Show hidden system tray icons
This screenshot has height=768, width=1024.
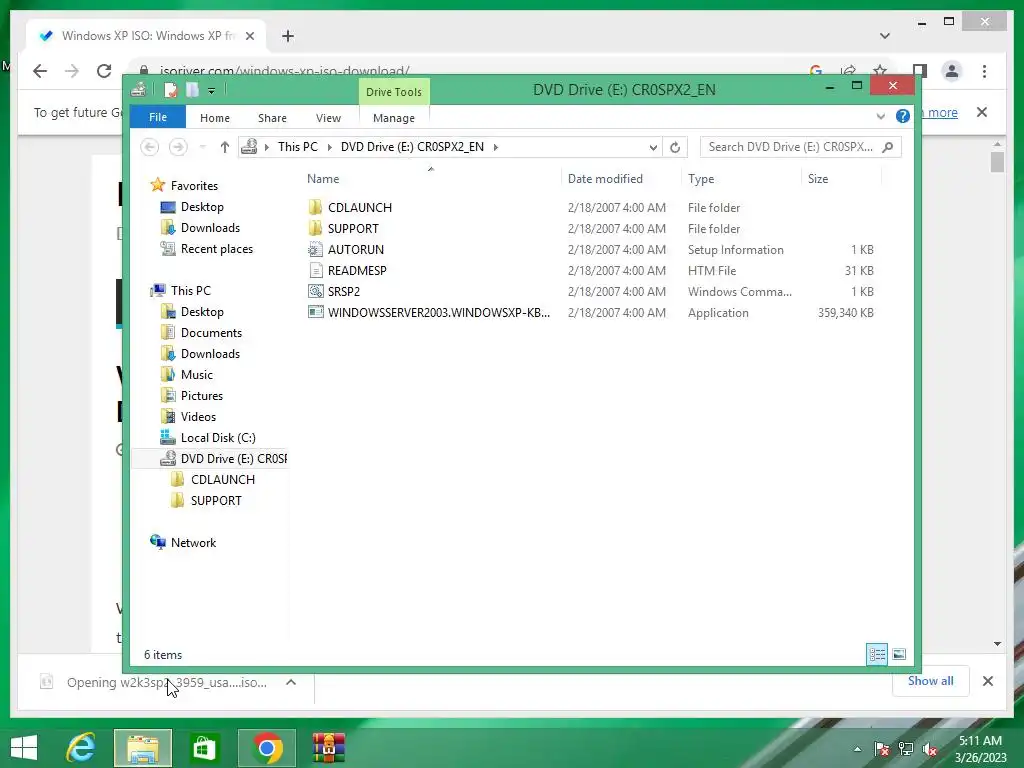click(x=857, y=749)
